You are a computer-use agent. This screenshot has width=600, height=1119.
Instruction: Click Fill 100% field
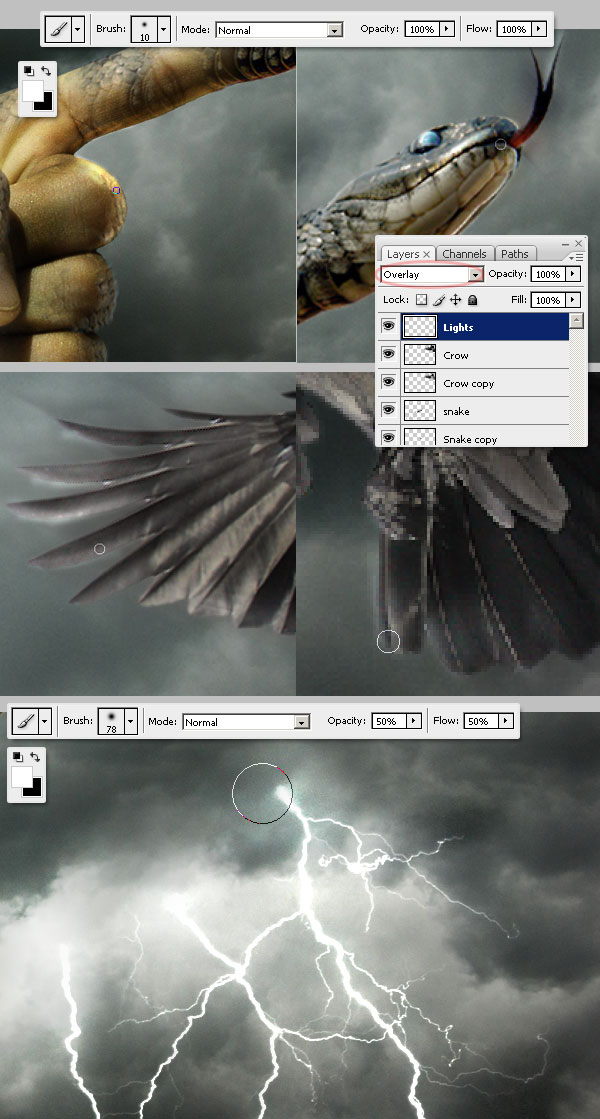pyautogui.click(x=549, y=300)
